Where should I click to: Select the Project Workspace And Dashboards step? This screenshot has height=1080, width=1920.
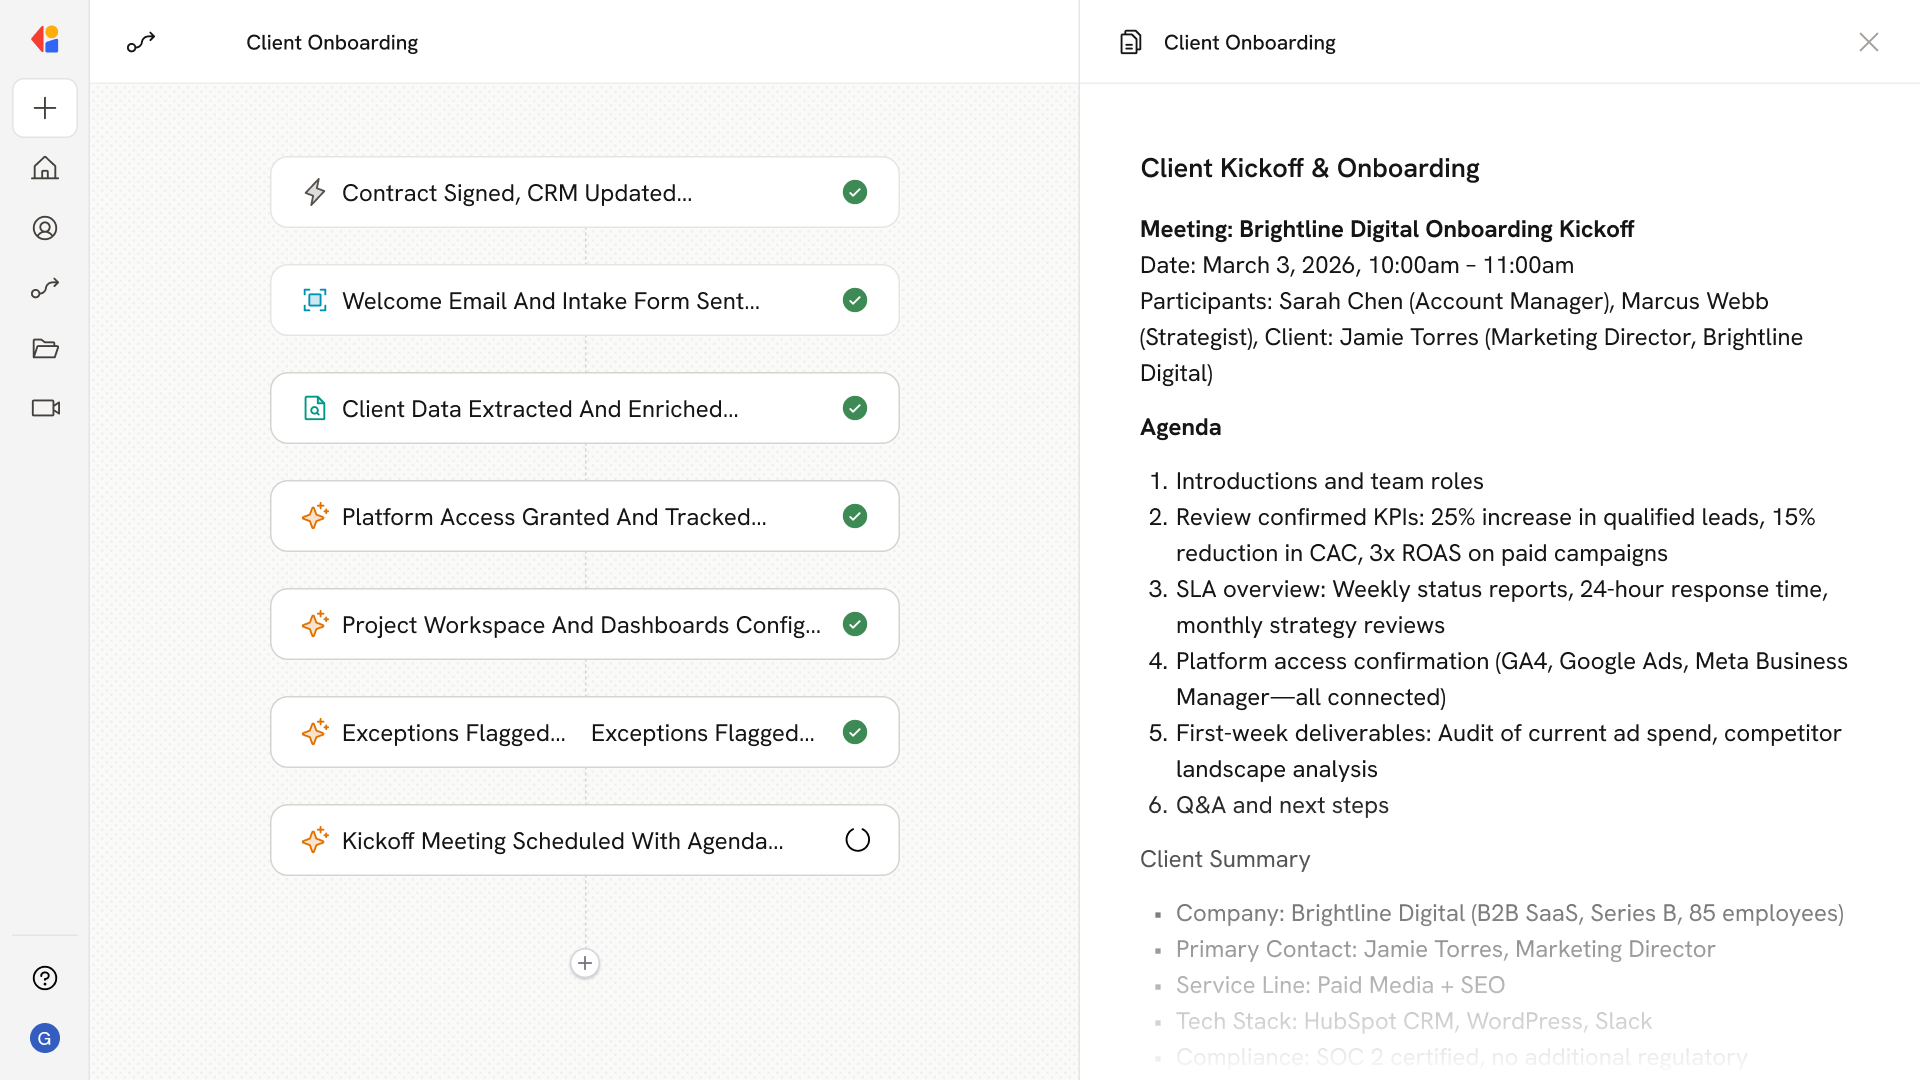(580, 625)
